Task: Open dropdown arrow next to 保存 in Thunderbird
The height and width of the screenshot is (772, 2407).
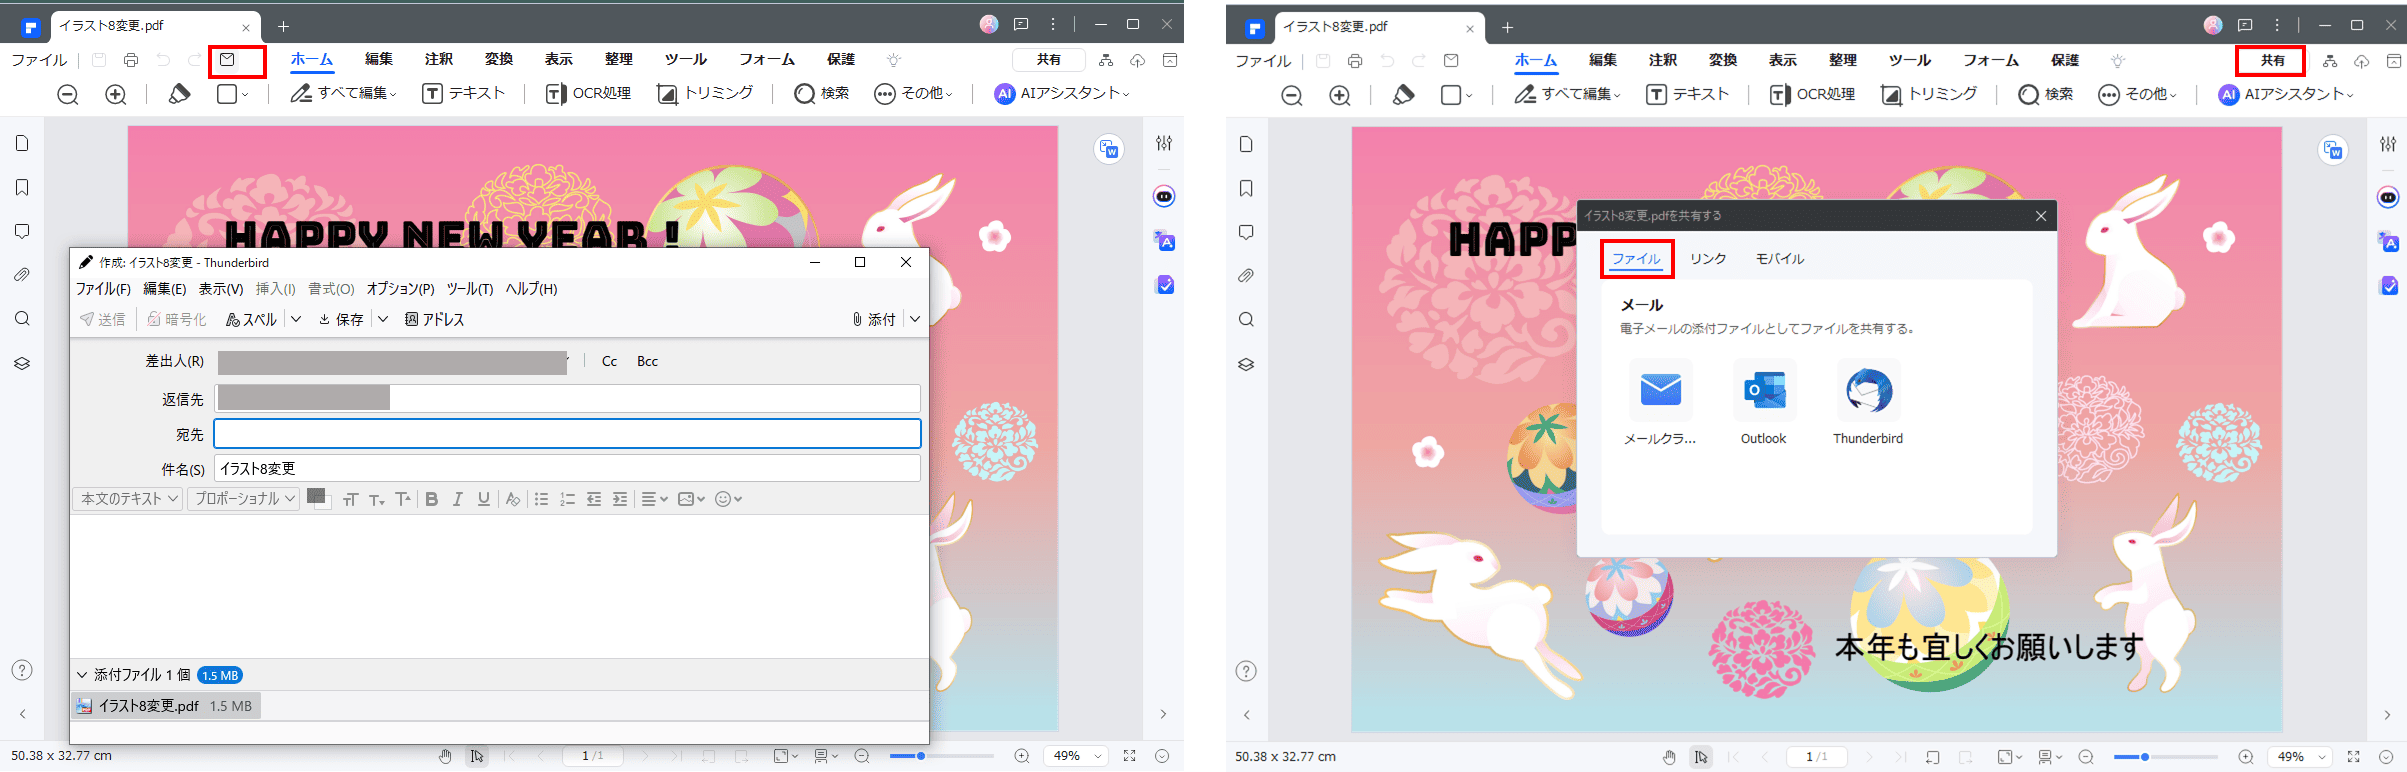Action: pos(383,319)
